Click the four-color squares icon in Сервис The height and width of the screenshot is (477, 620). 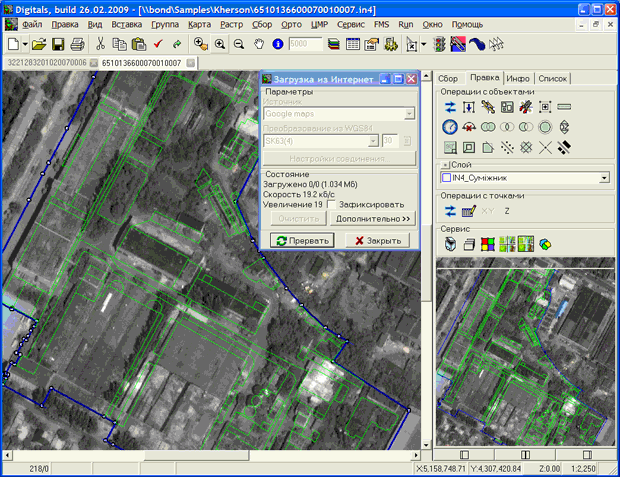[488, 243]
